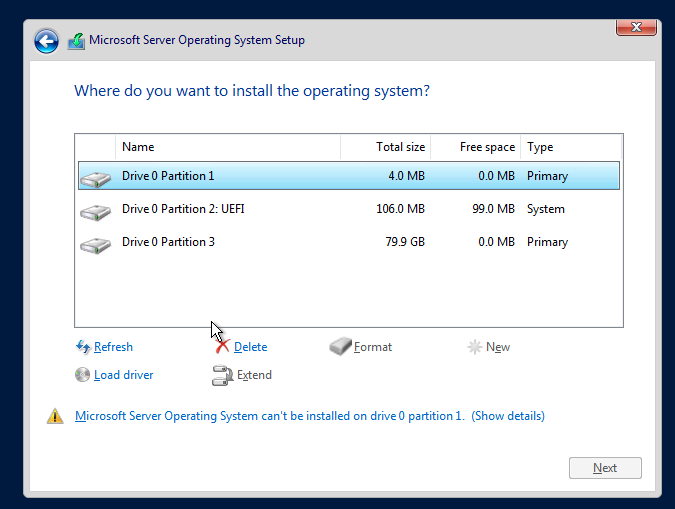Delete the selected partition

(x=251, y=347)
